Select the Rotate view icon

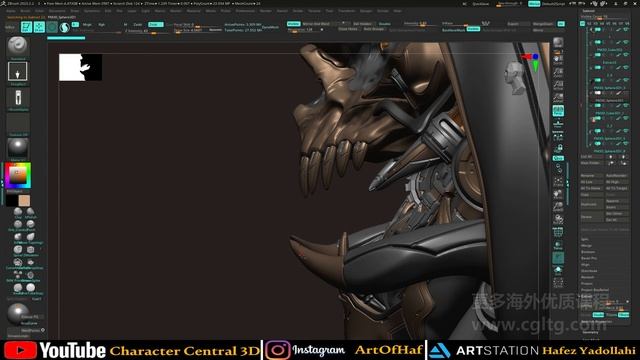(558, 219)
